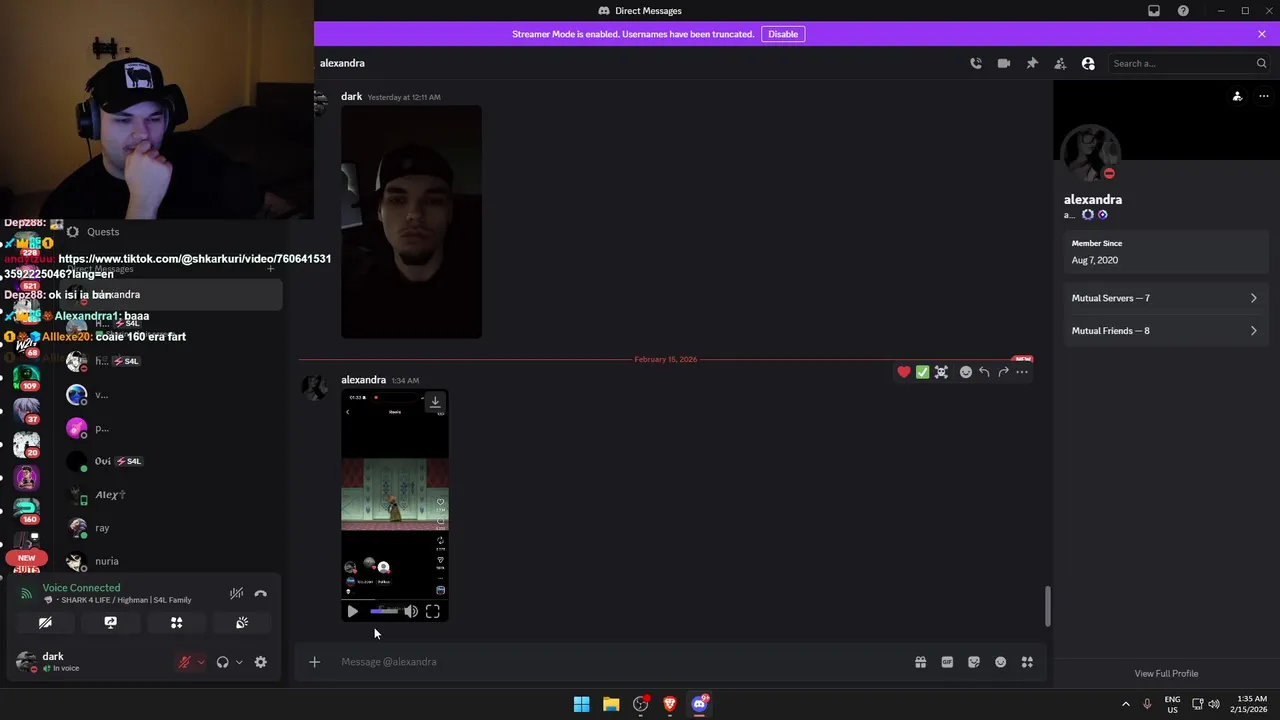The height and width of the screenshot is (720, 1280).
Task: Open alexandra's profile avatar in panel
Action: point(1091,154)
